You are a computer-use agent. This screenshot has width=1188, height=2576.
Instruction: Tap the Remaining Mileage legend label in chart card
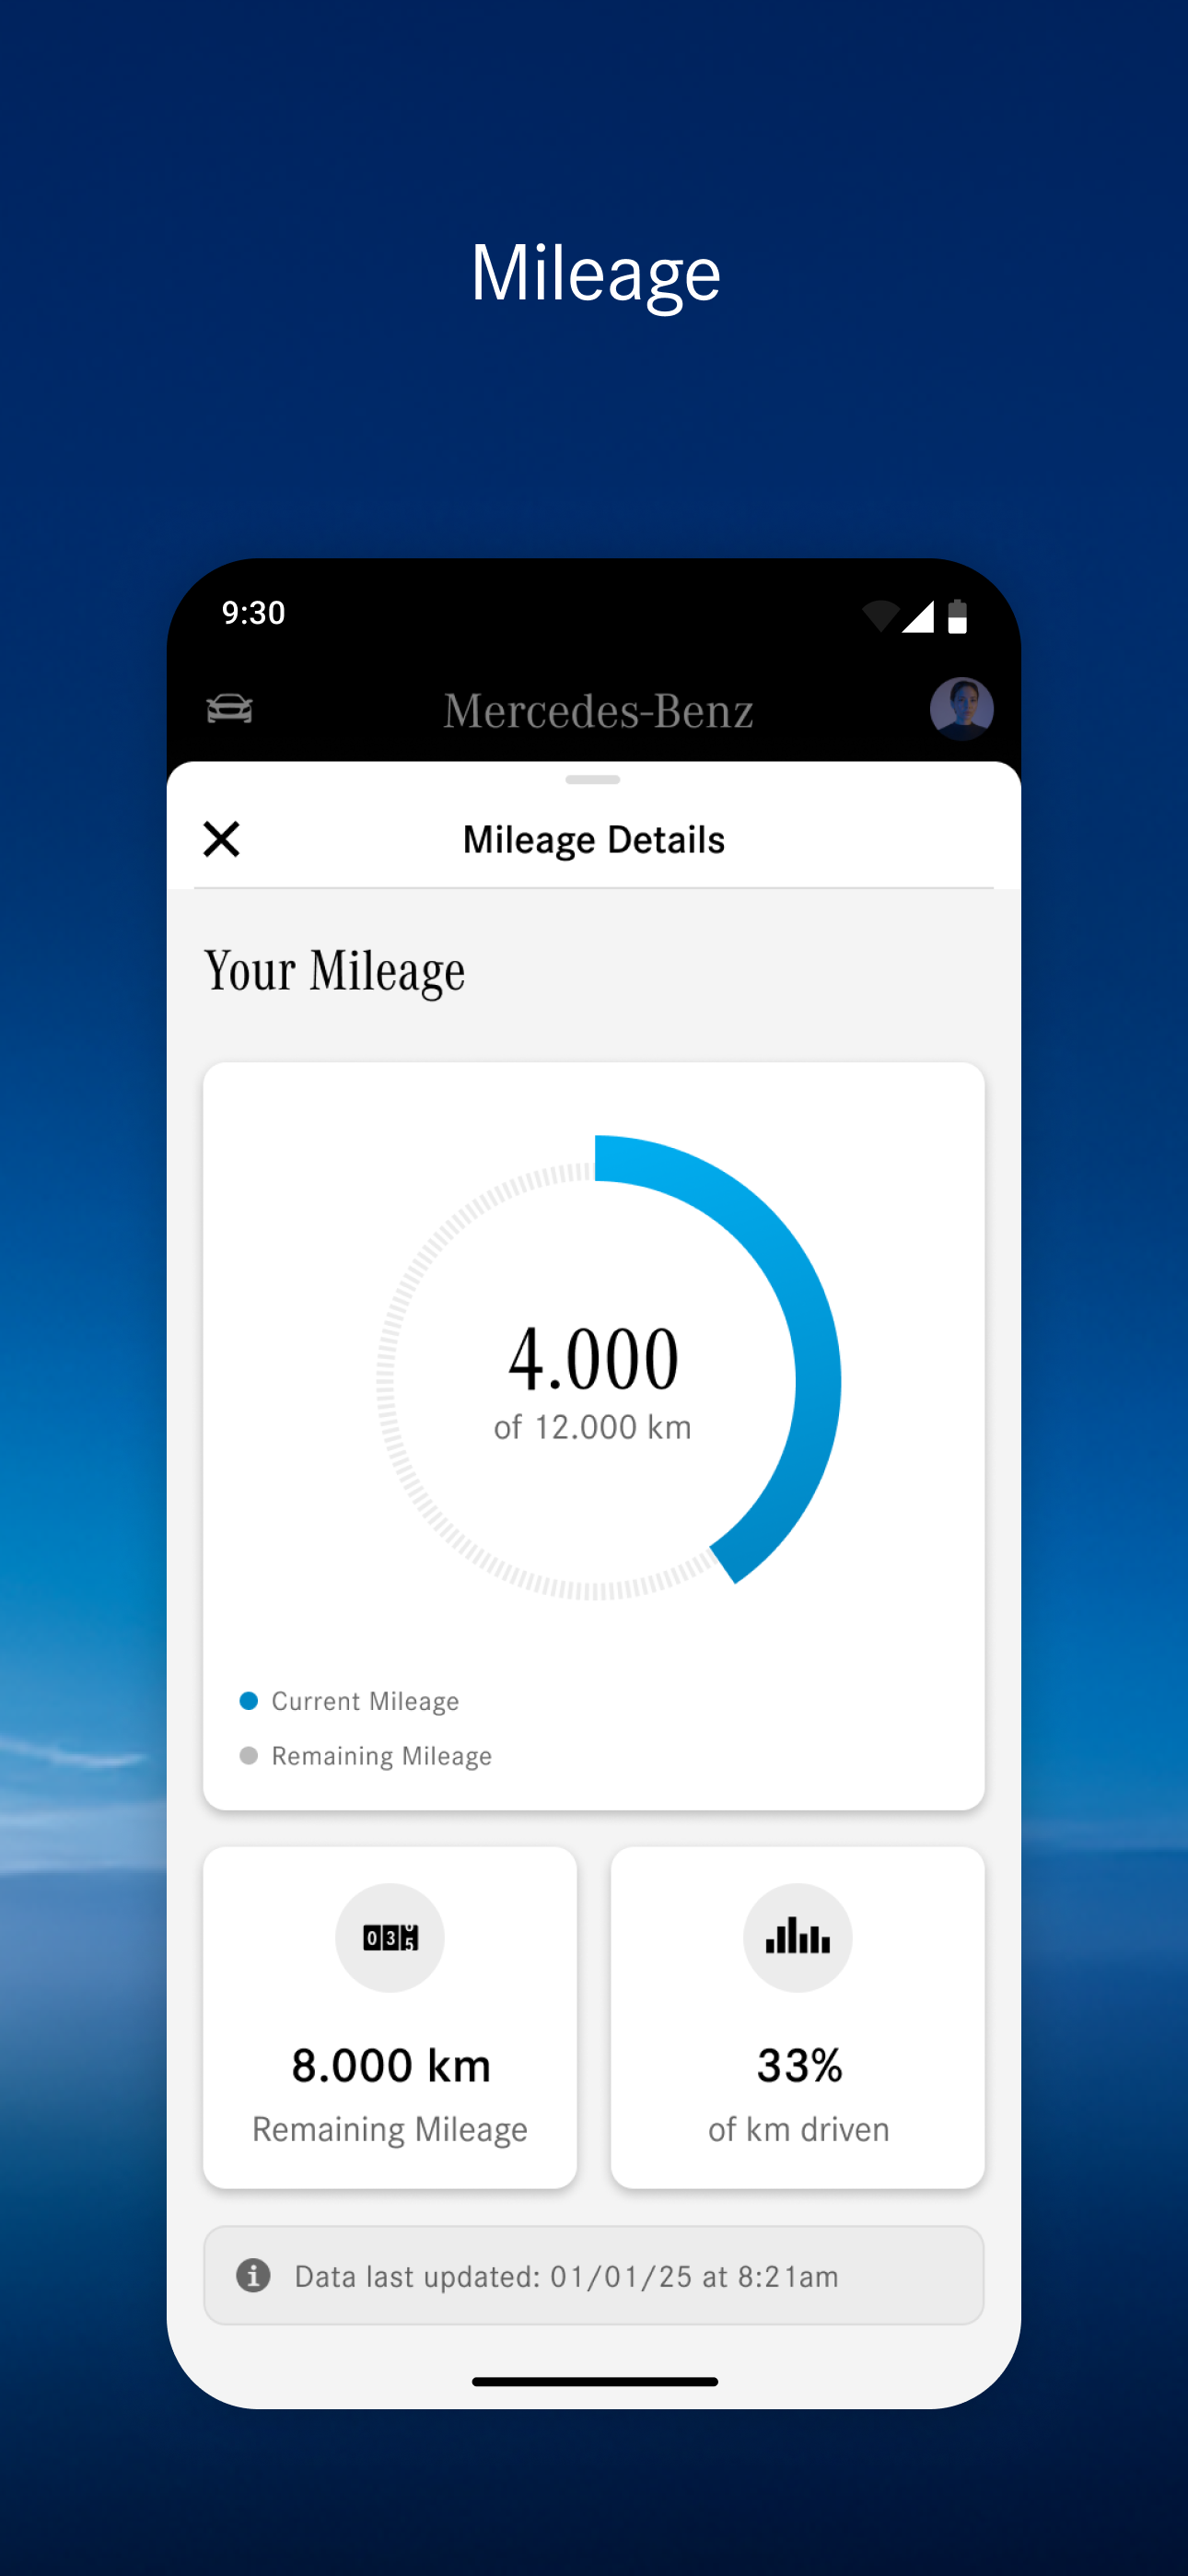click(382, 1756)
